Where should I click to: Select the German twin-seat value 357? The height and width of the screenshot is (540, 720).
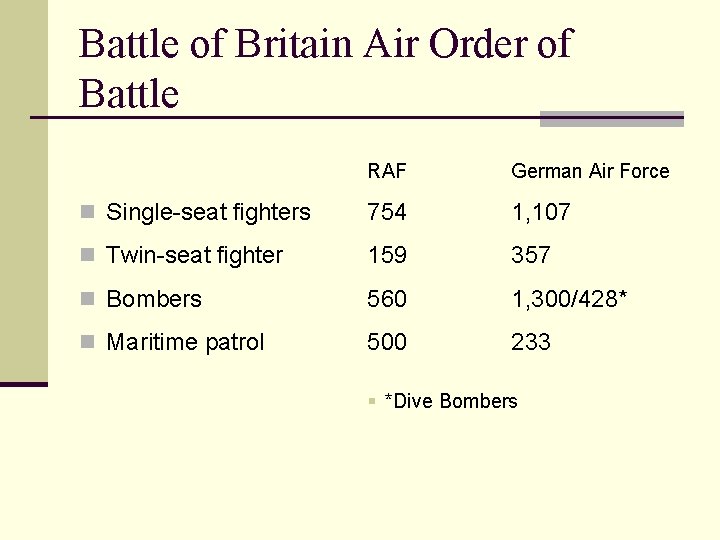click(531, 255)
